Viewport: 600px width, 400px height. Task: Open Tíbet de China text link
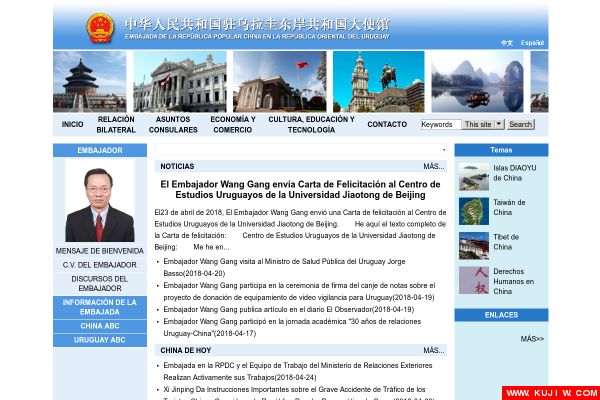(x=506, y=242)
